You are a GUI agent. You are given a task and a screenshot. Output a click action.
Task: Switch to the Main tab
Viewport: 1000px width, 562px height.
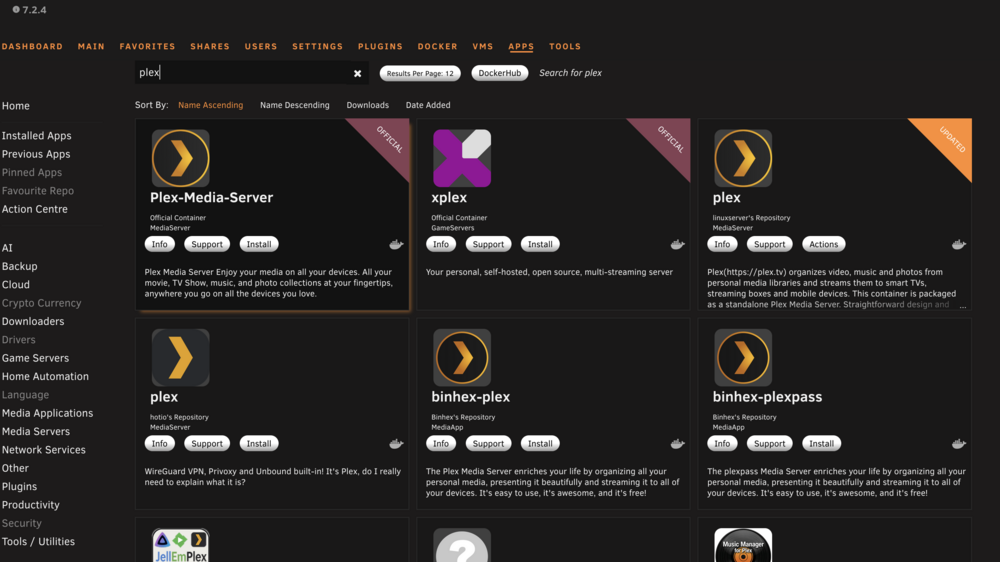tap(91, 47)
